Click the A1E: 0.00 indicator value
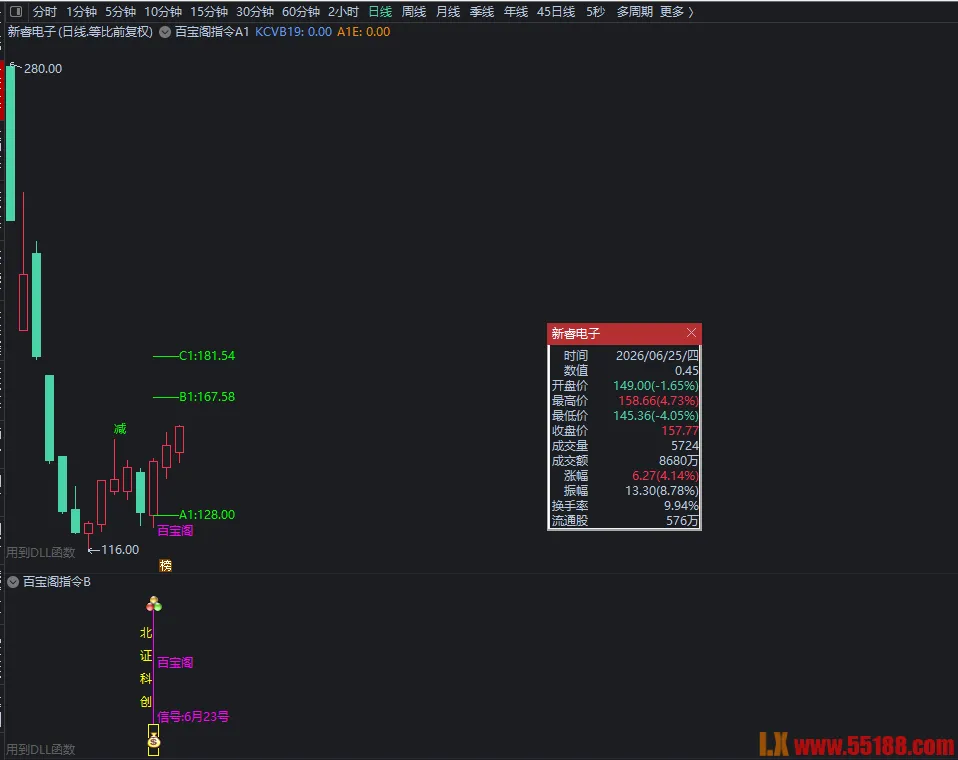958x760 pixels. (364, 32)
